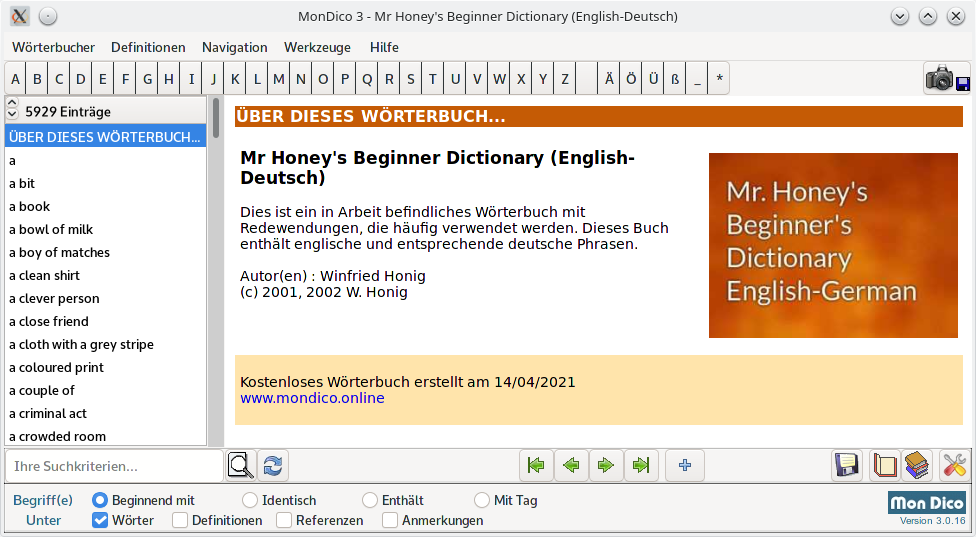Select the 'Enthält' radio button
This screenshot has width=976, height=537.
pos(370,500)
